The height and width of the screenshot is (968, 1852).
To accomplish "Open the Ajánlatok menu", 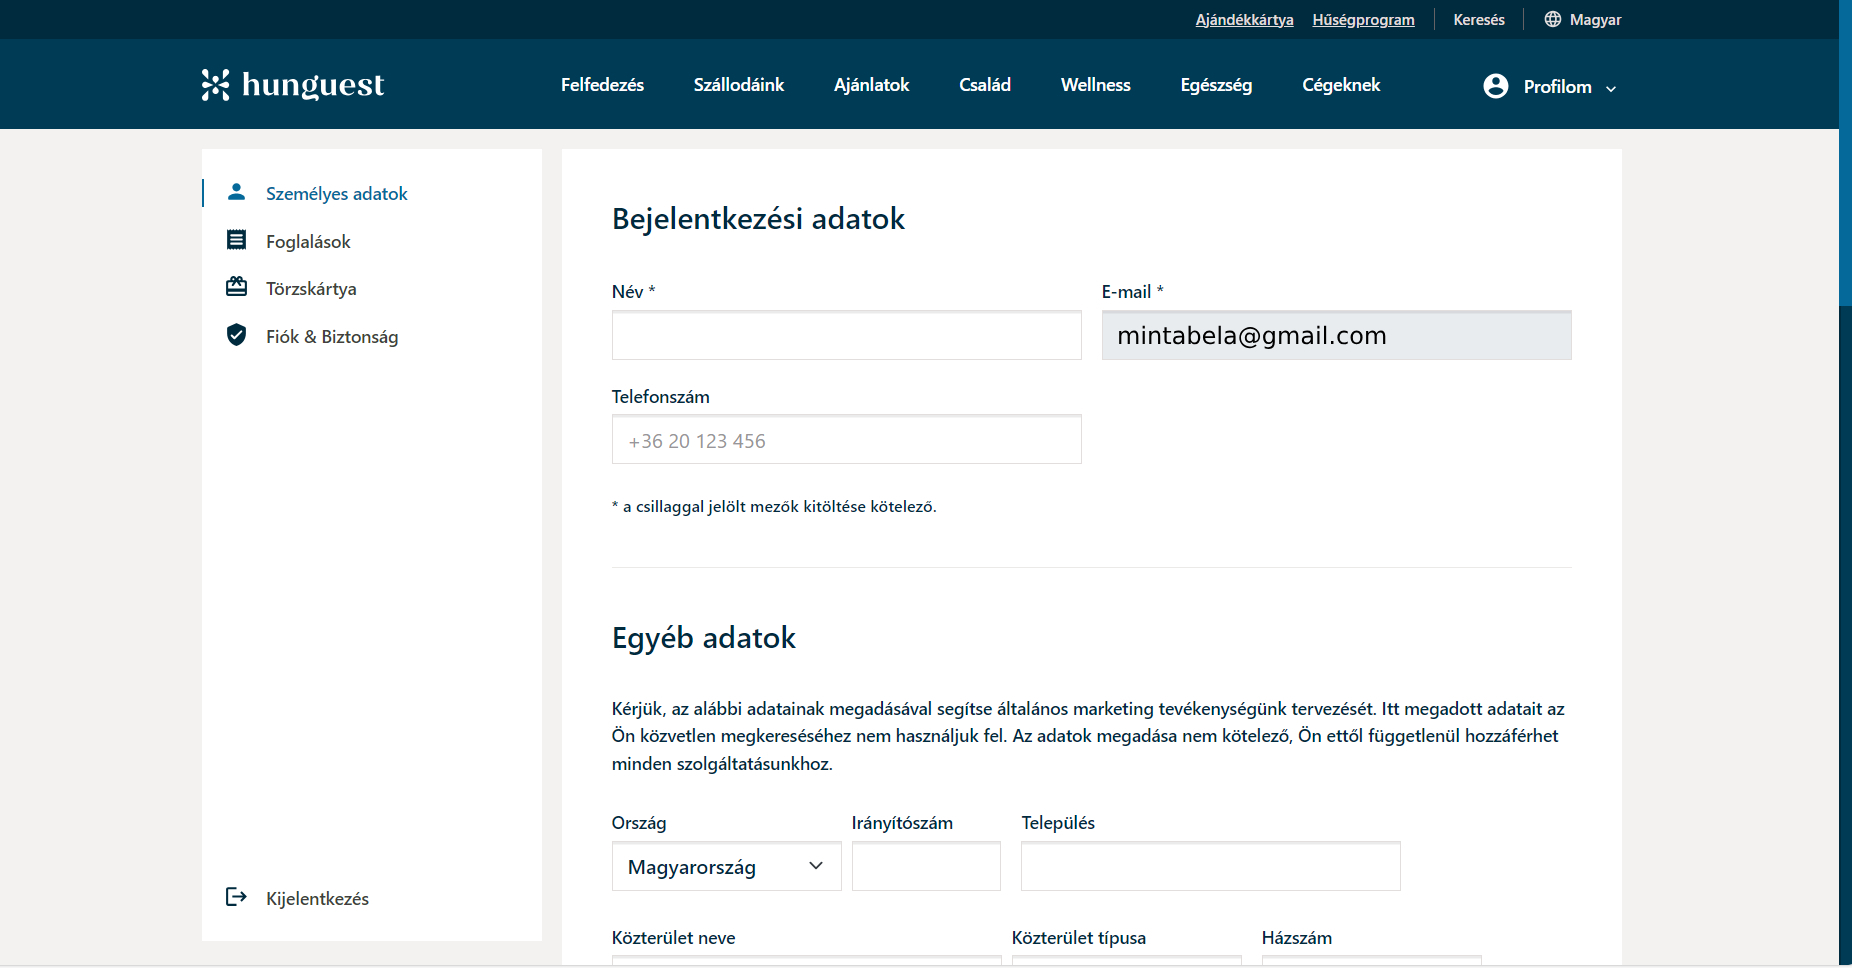I will tap(871, 85).
